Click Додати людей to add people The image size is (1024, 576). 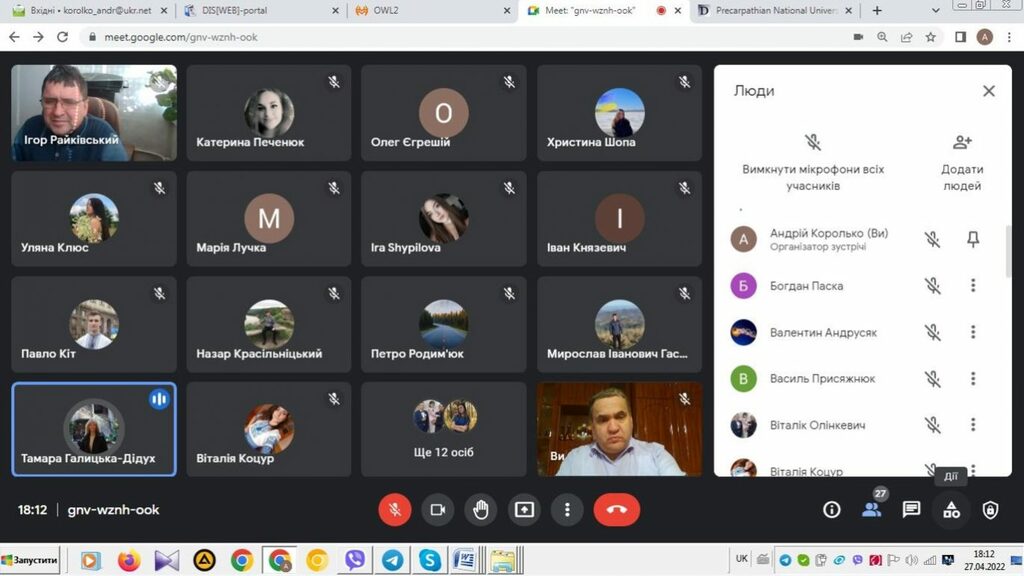(962, 163)
